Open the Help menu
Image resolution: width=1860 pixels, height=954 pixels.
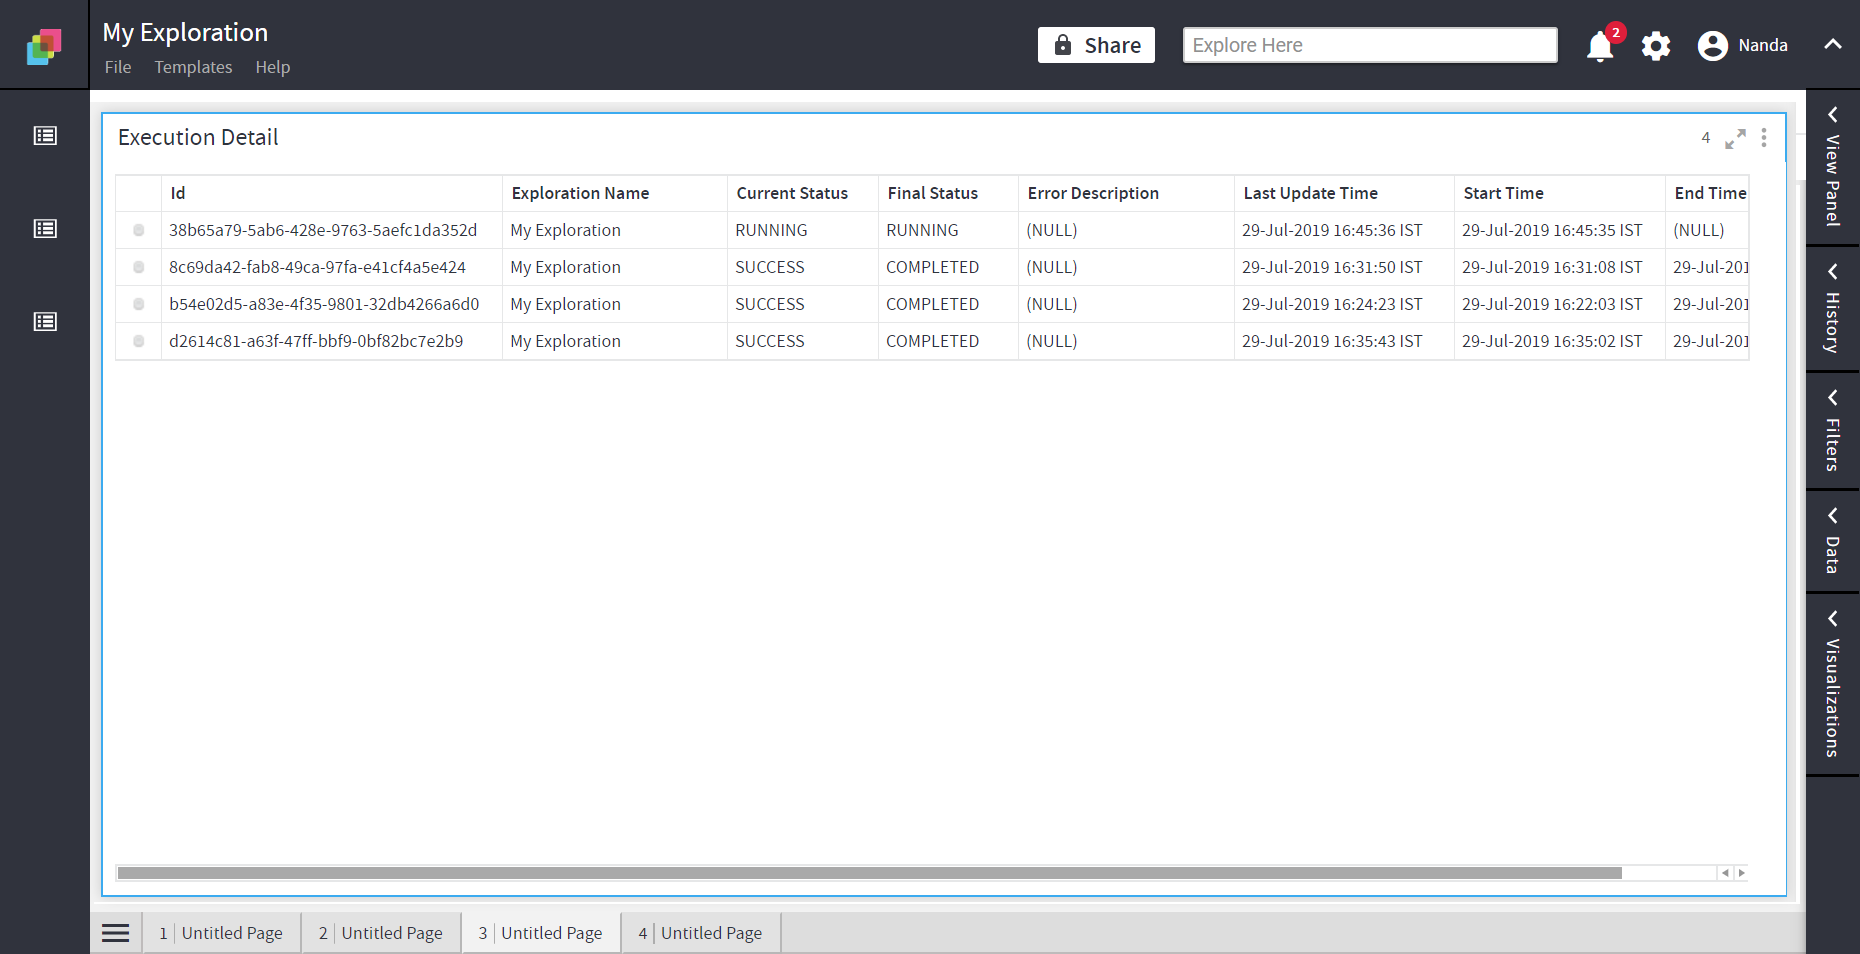coord(272,67)
